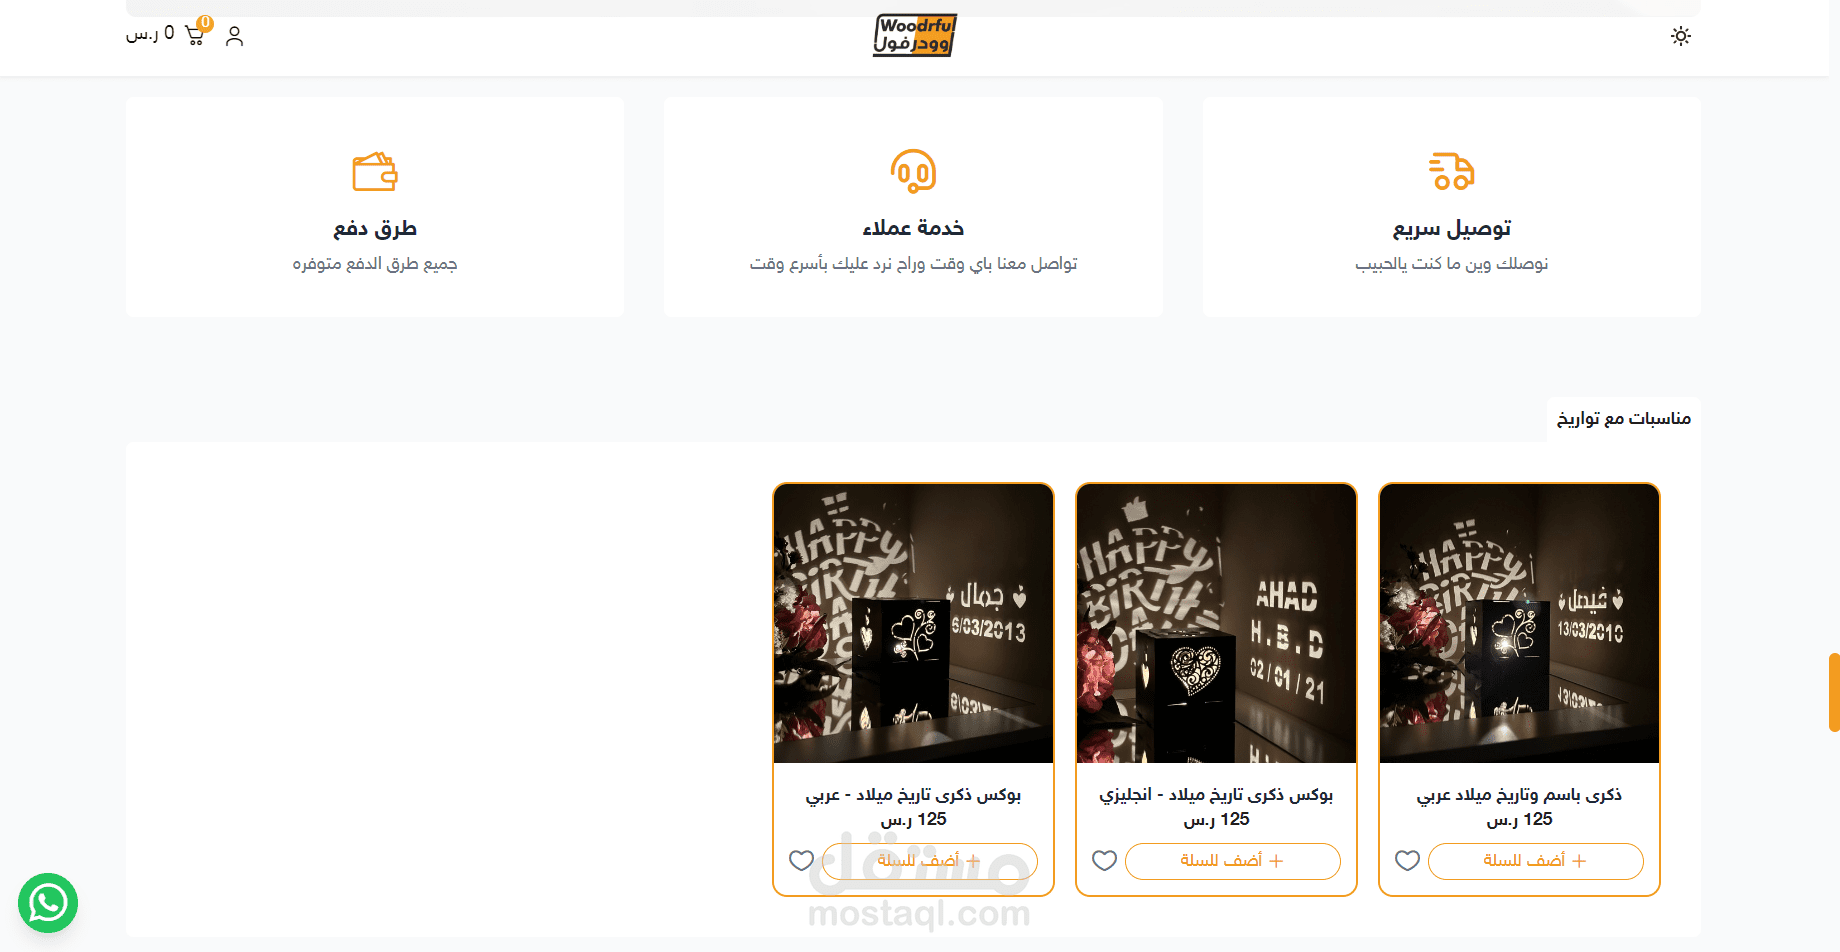The image size is (1840, 952).
Task: Toggle light/dark theme sun icon
Action: click(1681, 36)
